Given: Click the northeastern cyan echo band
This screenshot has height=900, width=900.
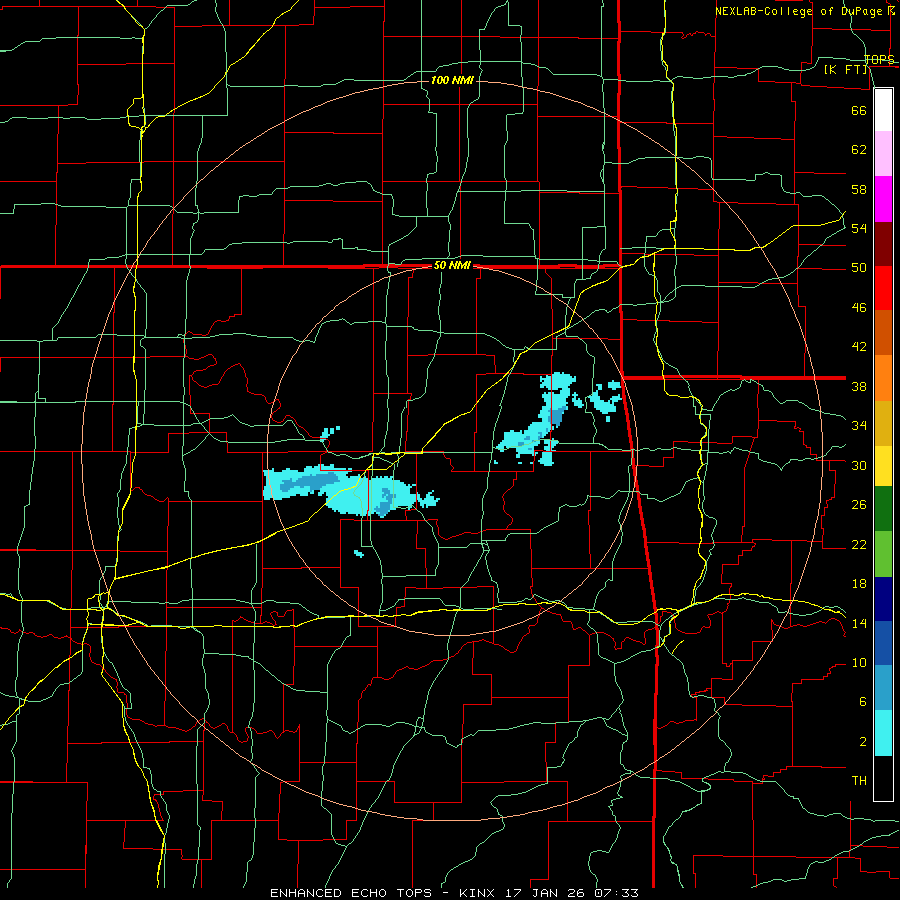Looking at the screenshot, I should point(537,419).
